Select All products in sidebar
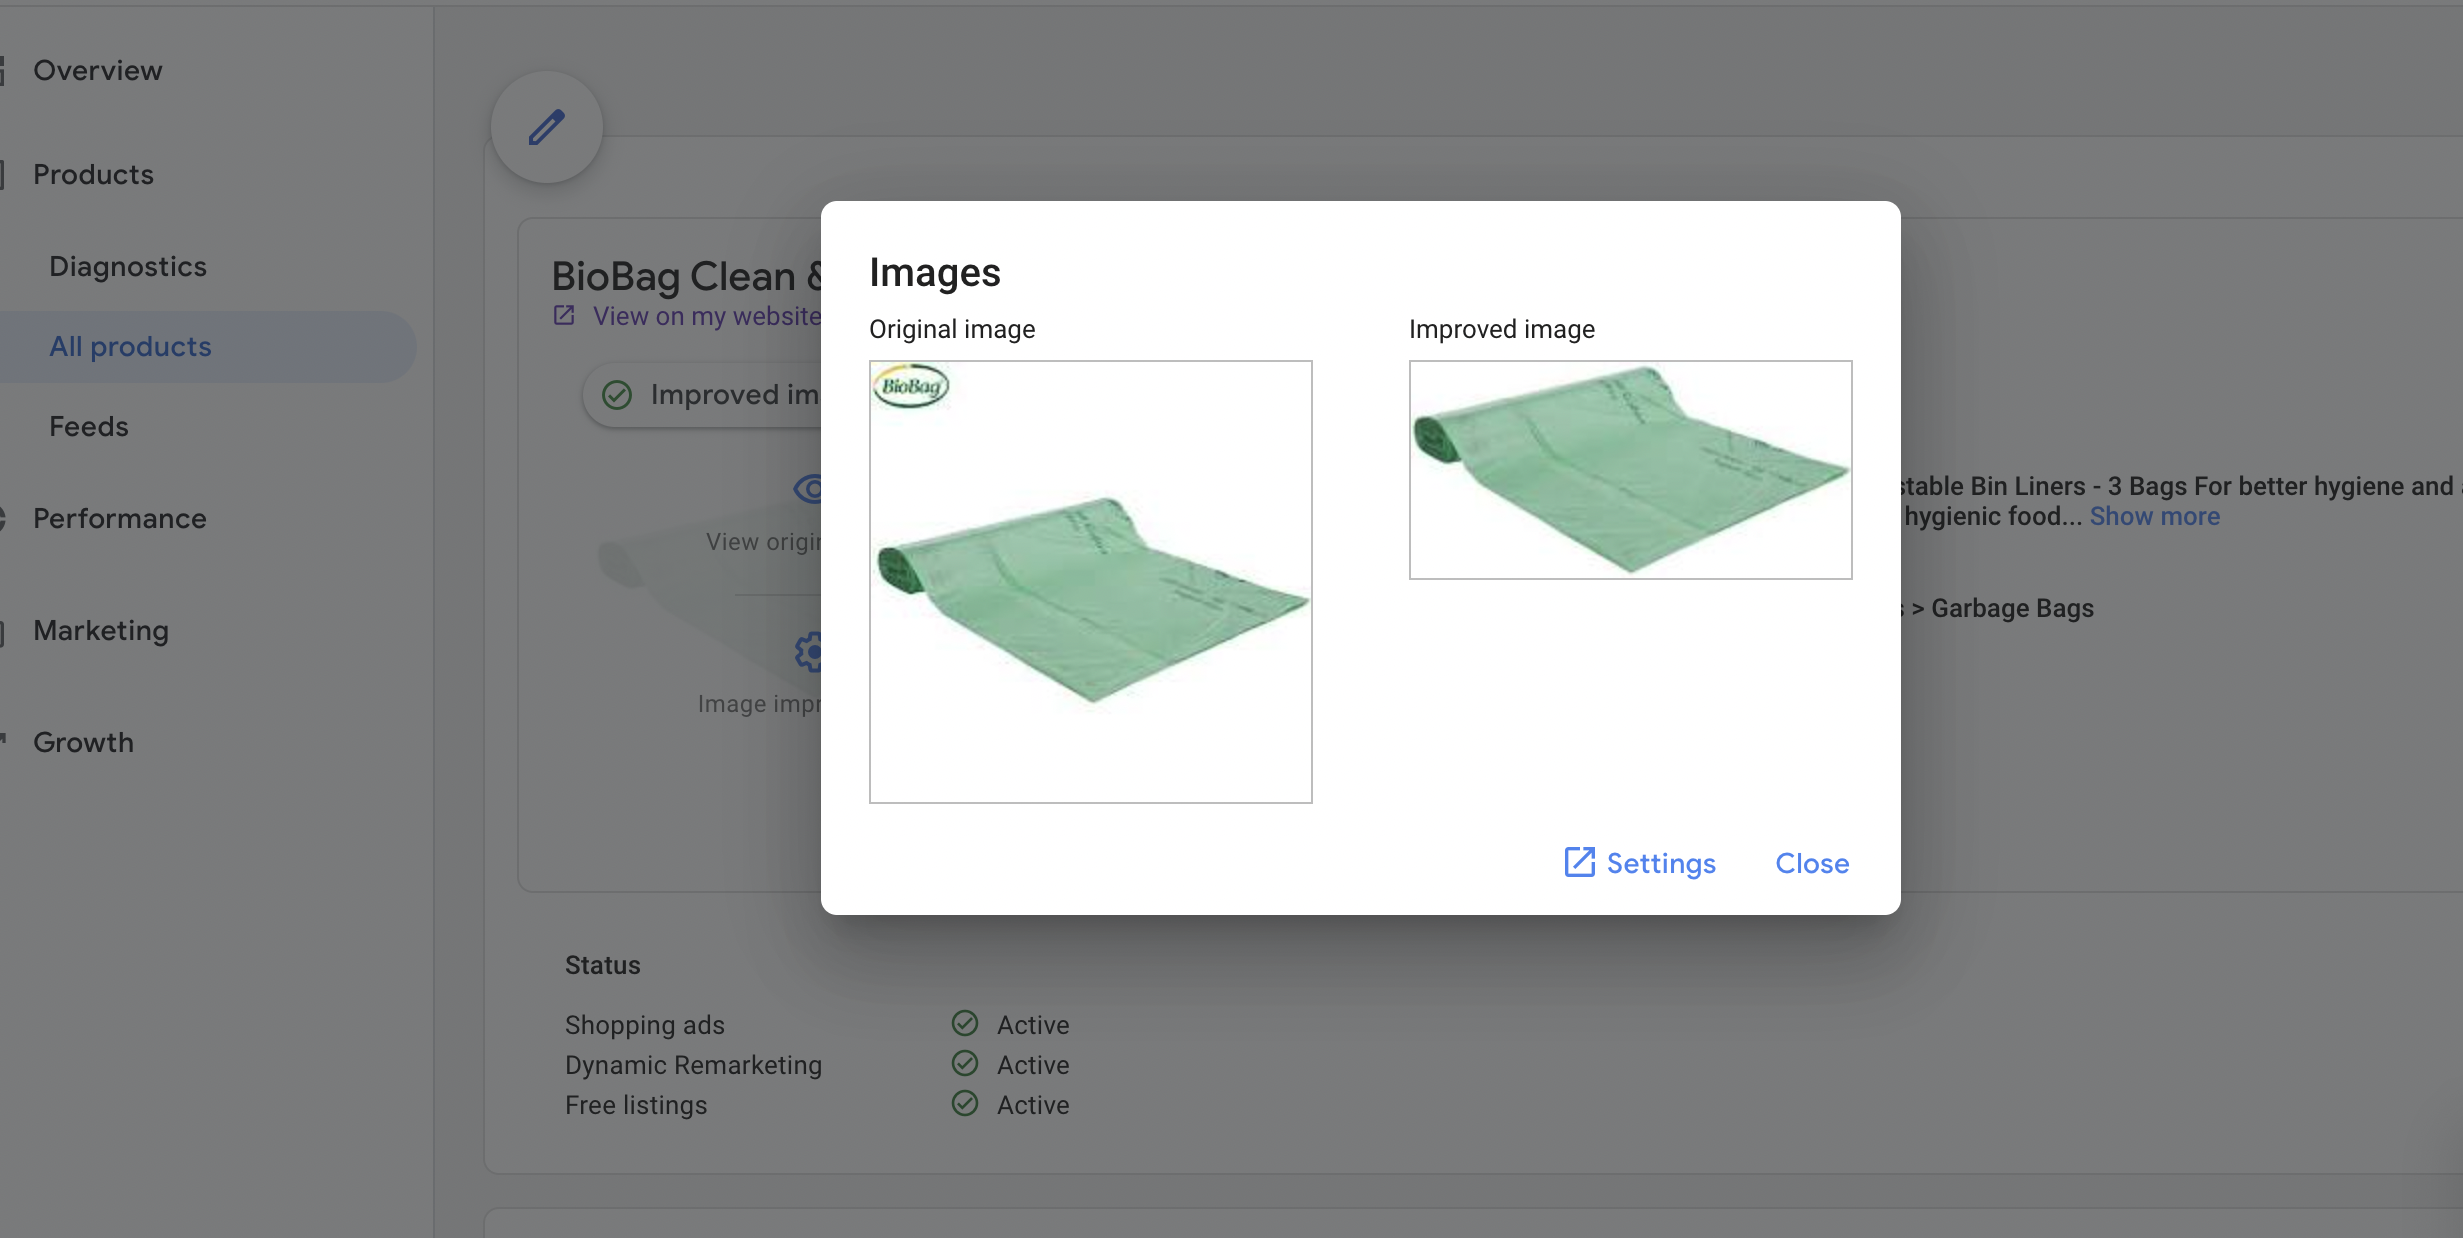The height and width of the screenshot is (1238, 2463). point(130,346)
